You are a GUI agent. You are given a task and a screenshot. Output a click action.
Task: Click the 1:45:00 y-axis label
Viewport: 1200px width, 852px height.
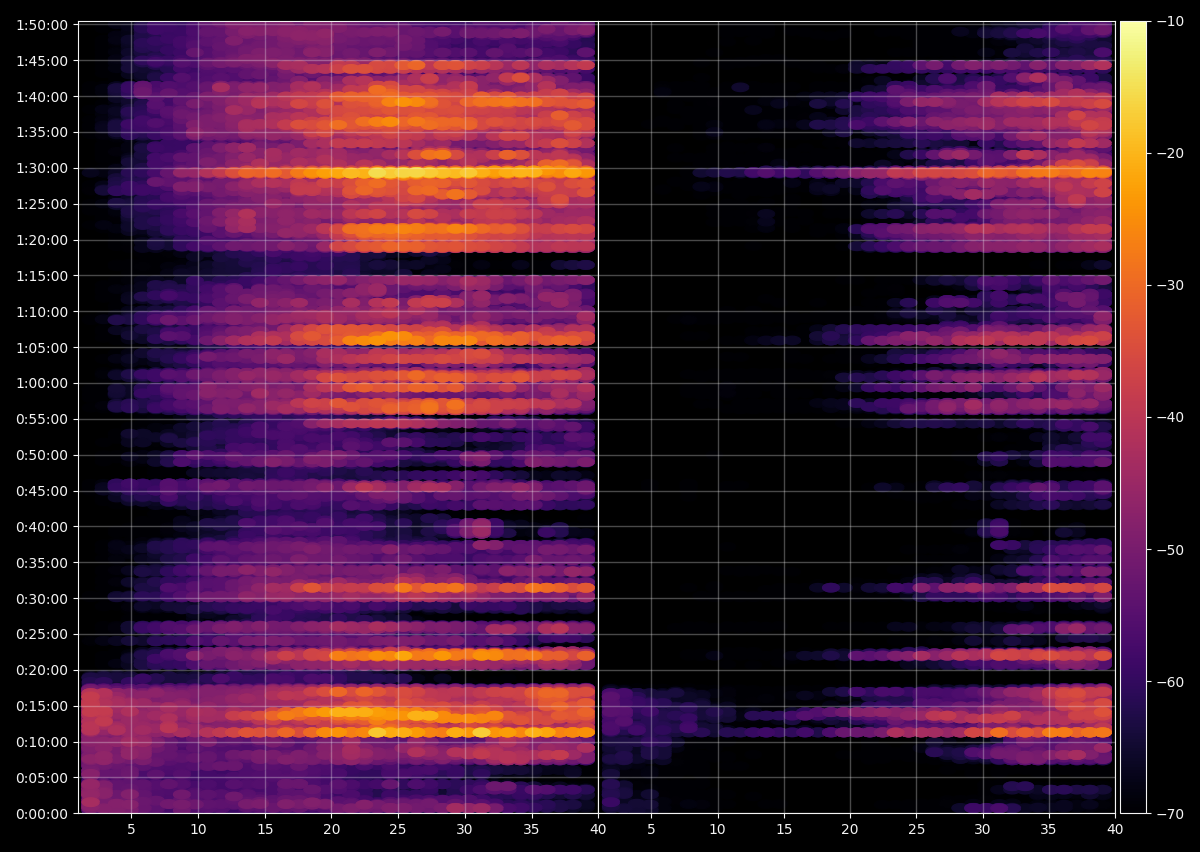click(x=43, y=60)
